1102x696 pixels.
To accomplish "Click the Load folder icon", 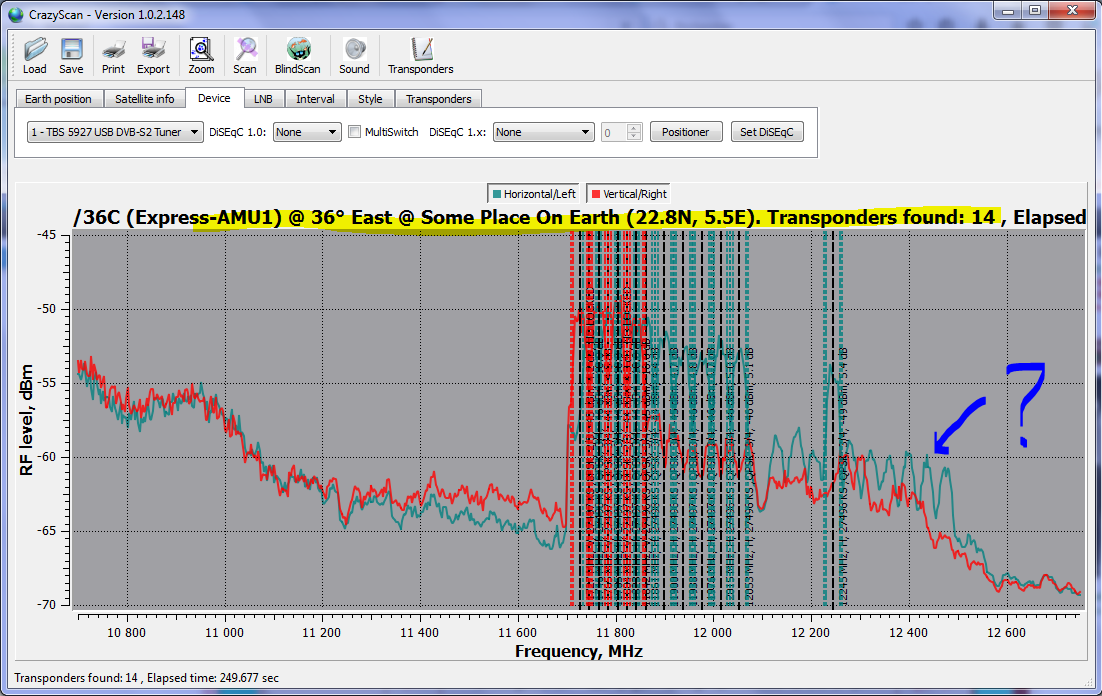I will 35,55.
